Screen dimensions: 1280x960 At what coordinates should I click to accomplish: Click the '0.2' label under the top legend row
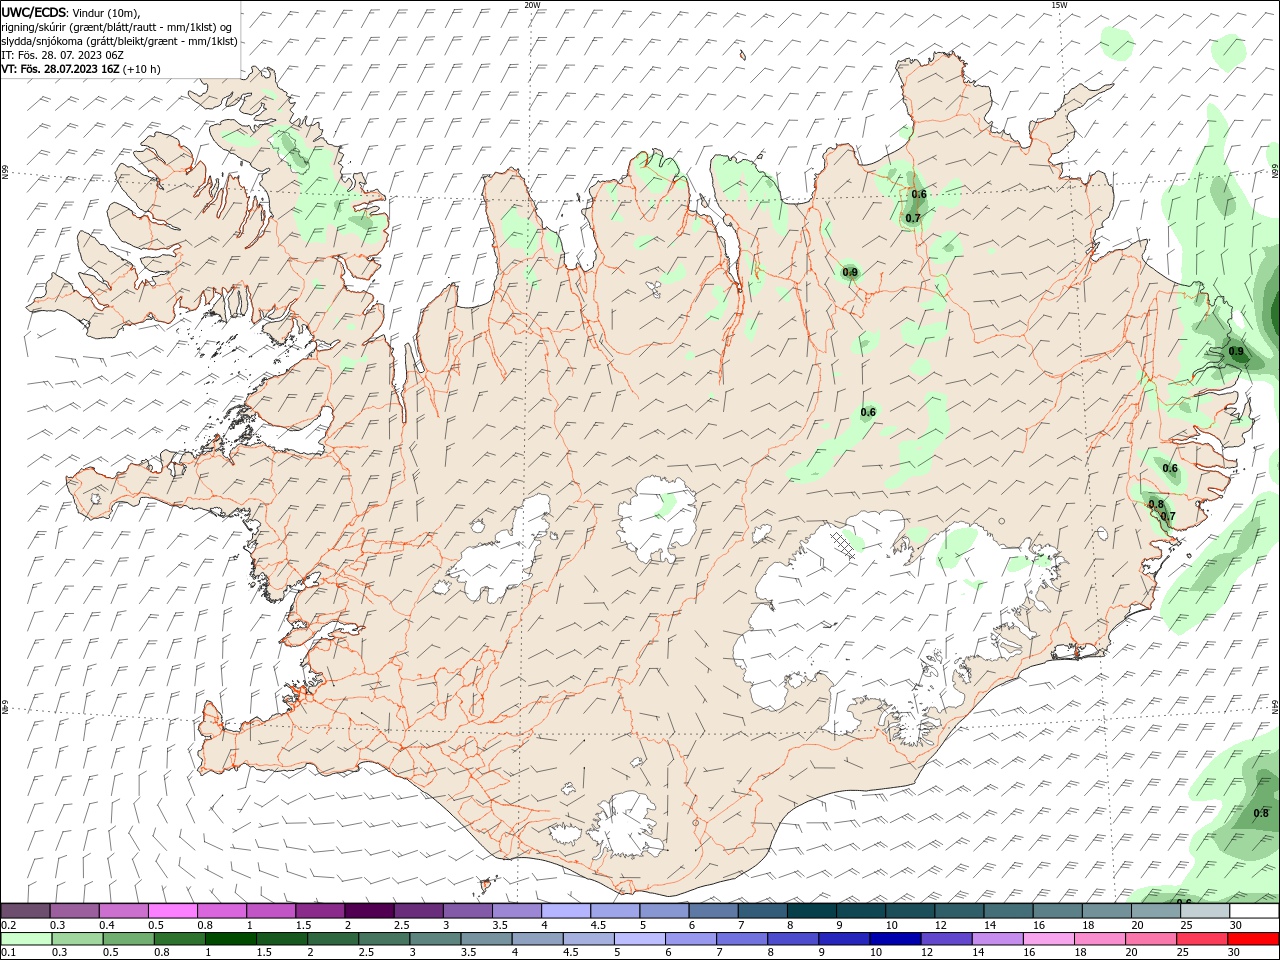click(x=9, y=925)
